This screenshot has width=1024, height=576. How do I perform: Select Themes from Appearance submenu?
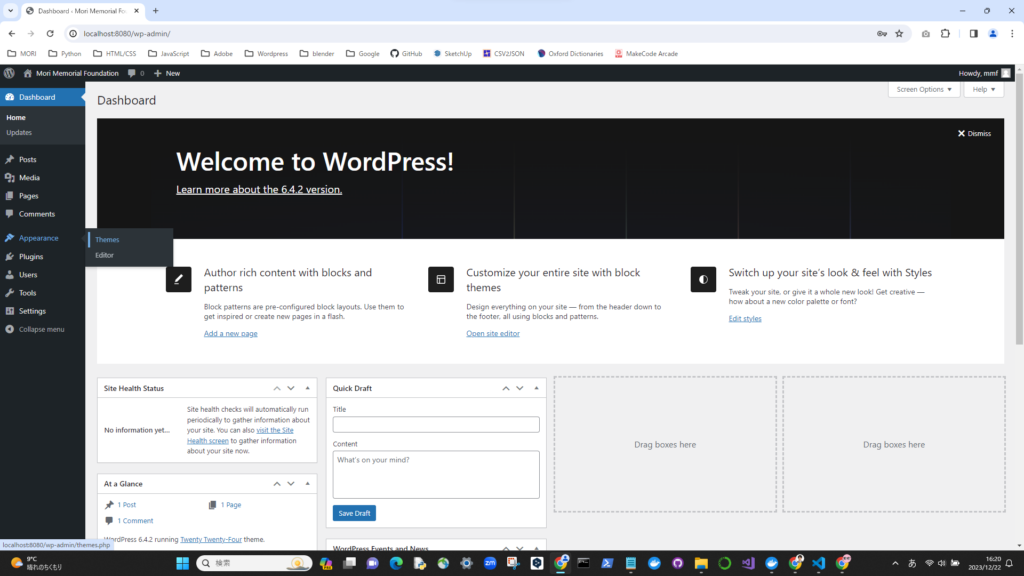click(107, 240)
